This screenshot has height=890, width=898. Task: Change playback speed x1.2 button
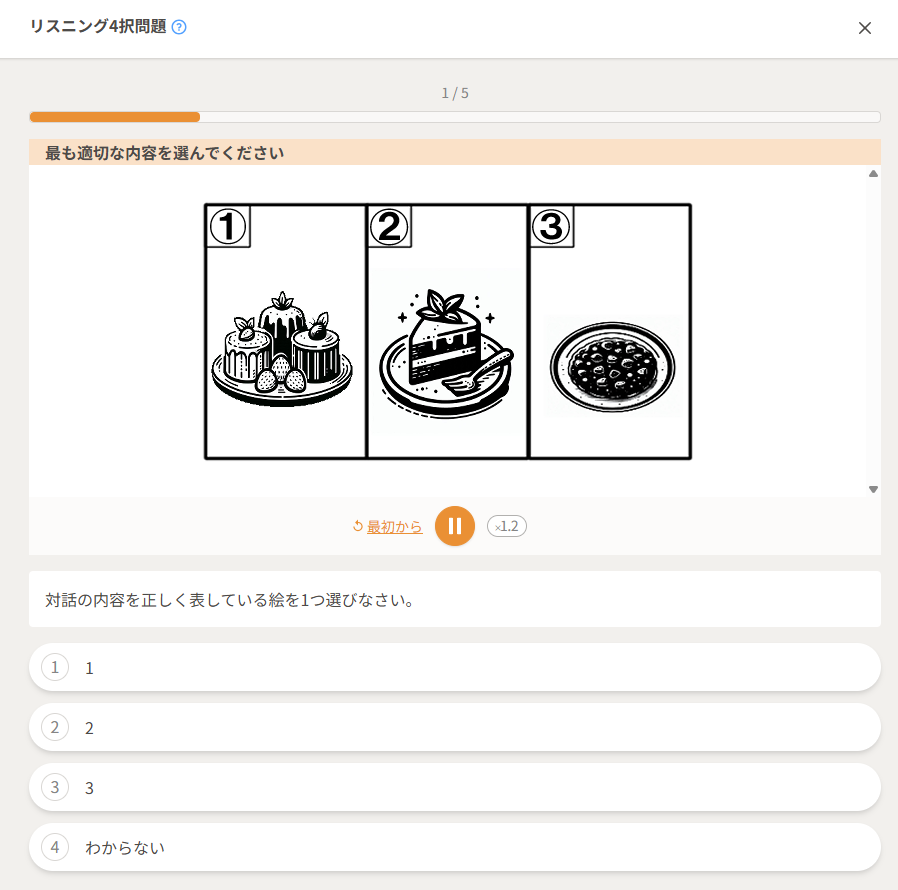pos(506,526)
